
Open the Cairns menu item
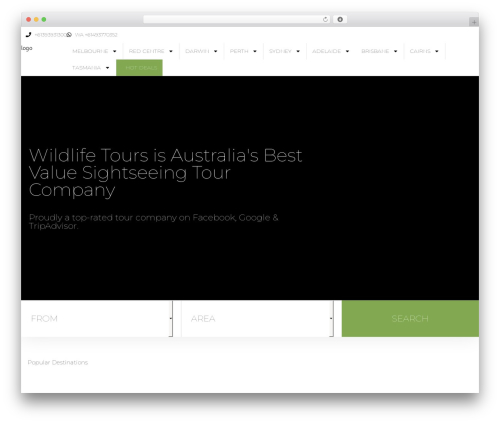point(420,51)
